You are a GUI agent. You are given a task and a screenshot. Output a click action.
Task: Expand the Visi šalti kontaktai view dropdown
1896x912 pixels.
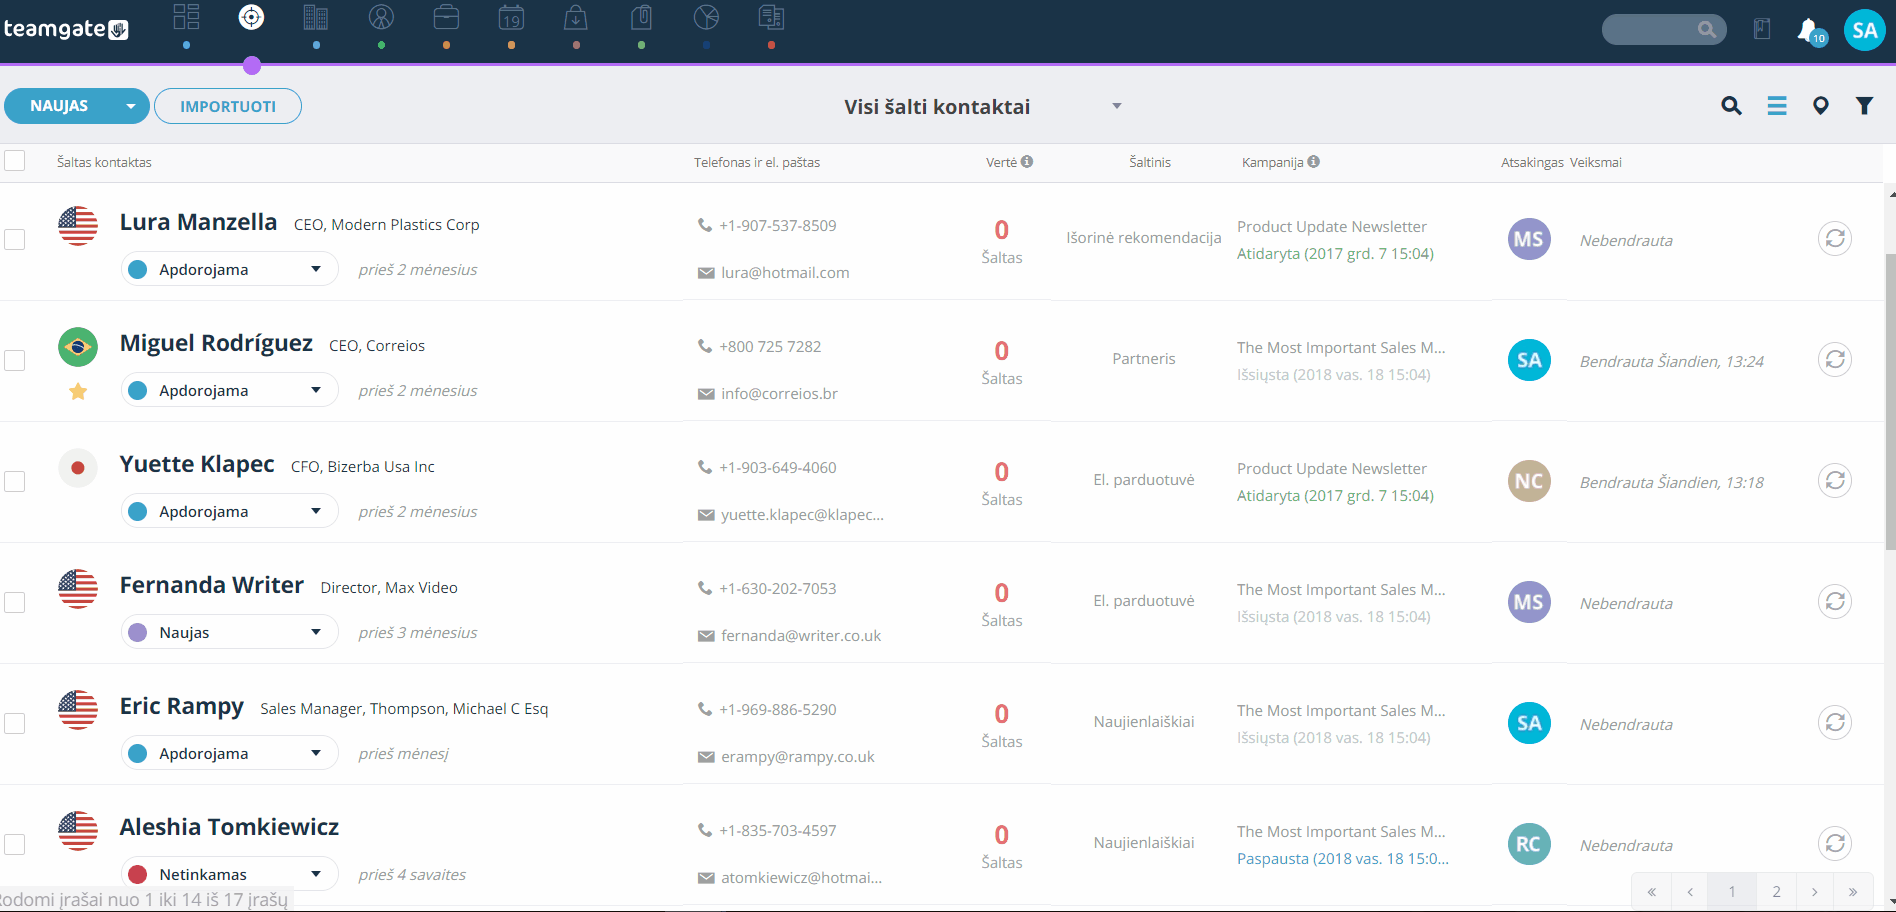1116,106
